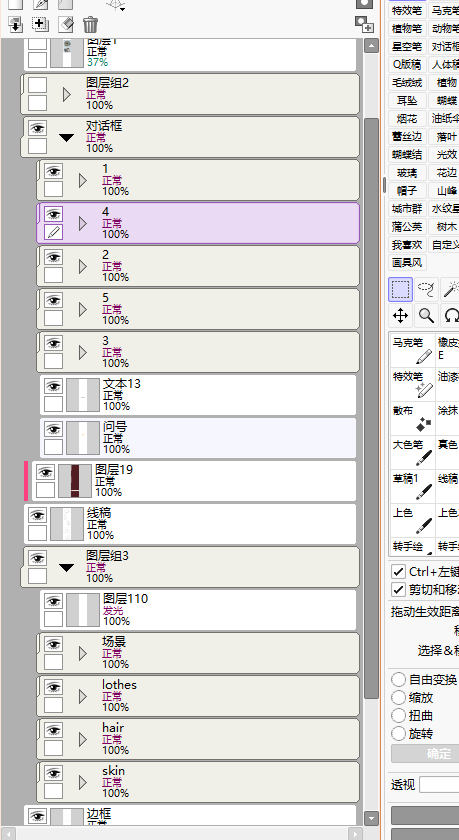Image resolution: width=459 pixels, height=840 pixels.
Task: Click the 透视 perspective input field
Action: click(x=439, y=785)
